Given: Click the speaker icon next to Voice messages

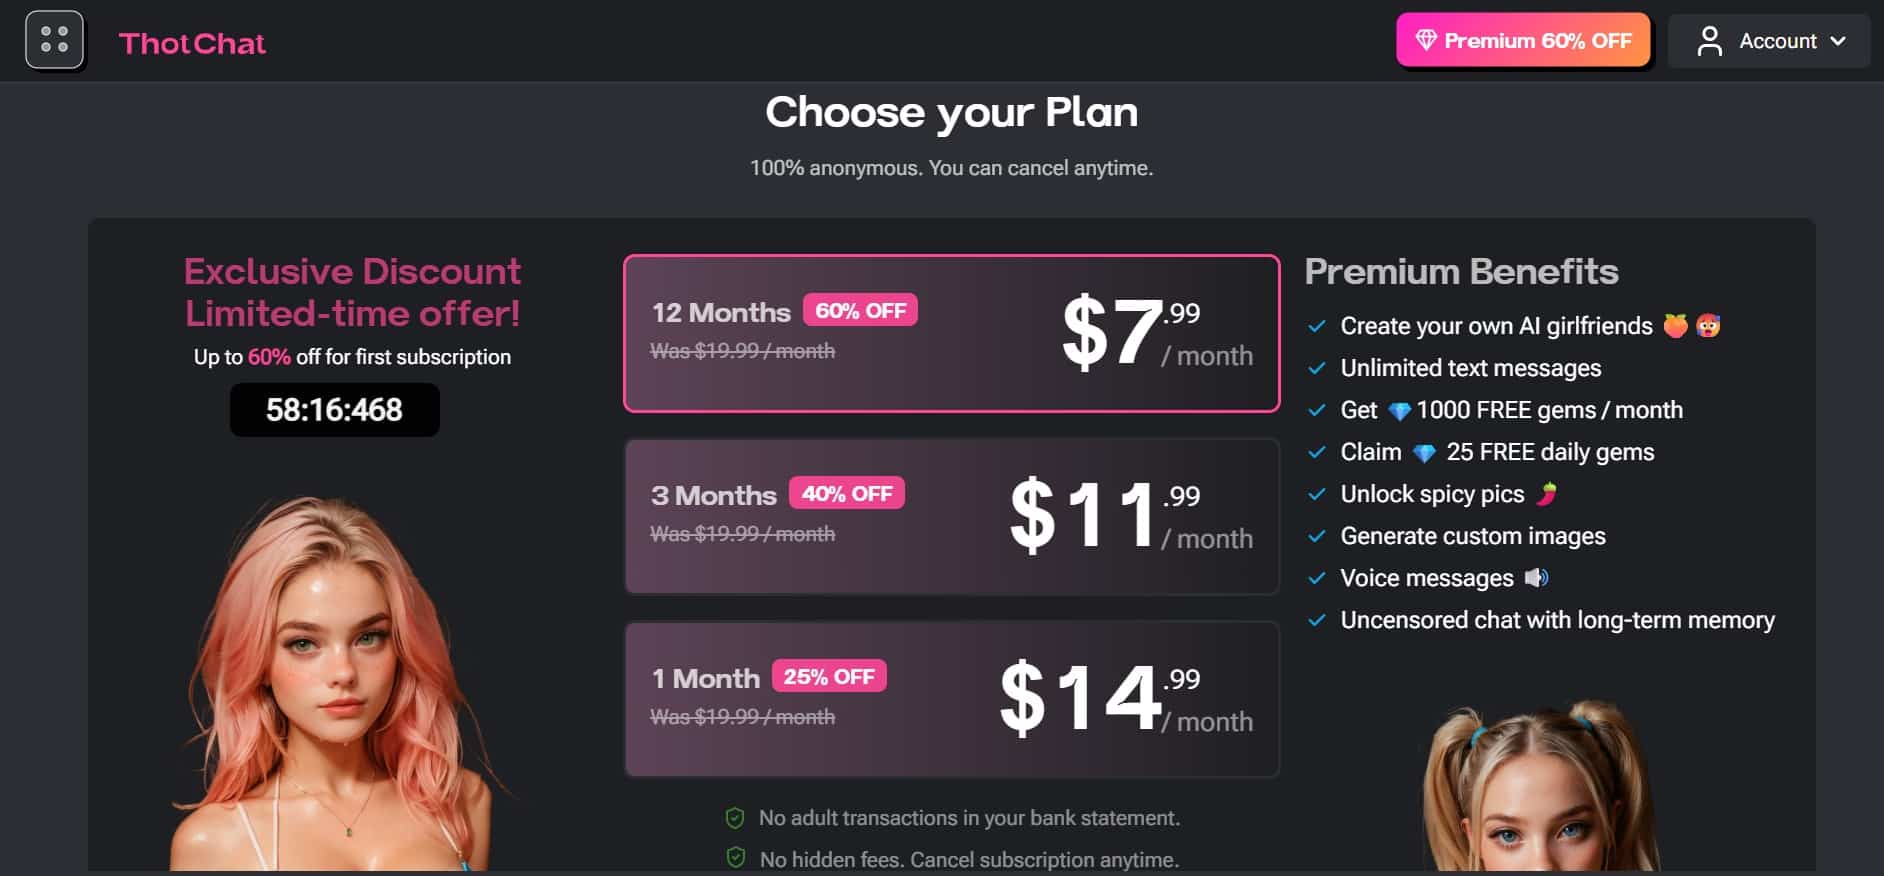Looking at the screenshot, I should click(x=1536, y=577).
